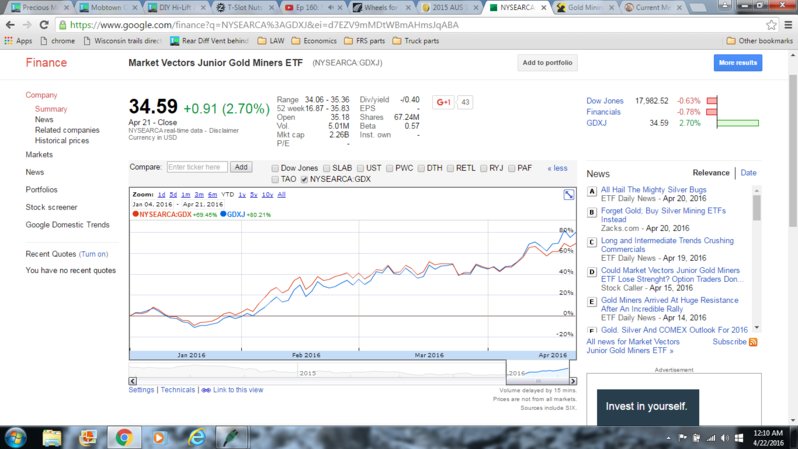Reload the page with the refresh icon
Image resolution: width=798 pixels, height=449 pixels.
[44, 25]
